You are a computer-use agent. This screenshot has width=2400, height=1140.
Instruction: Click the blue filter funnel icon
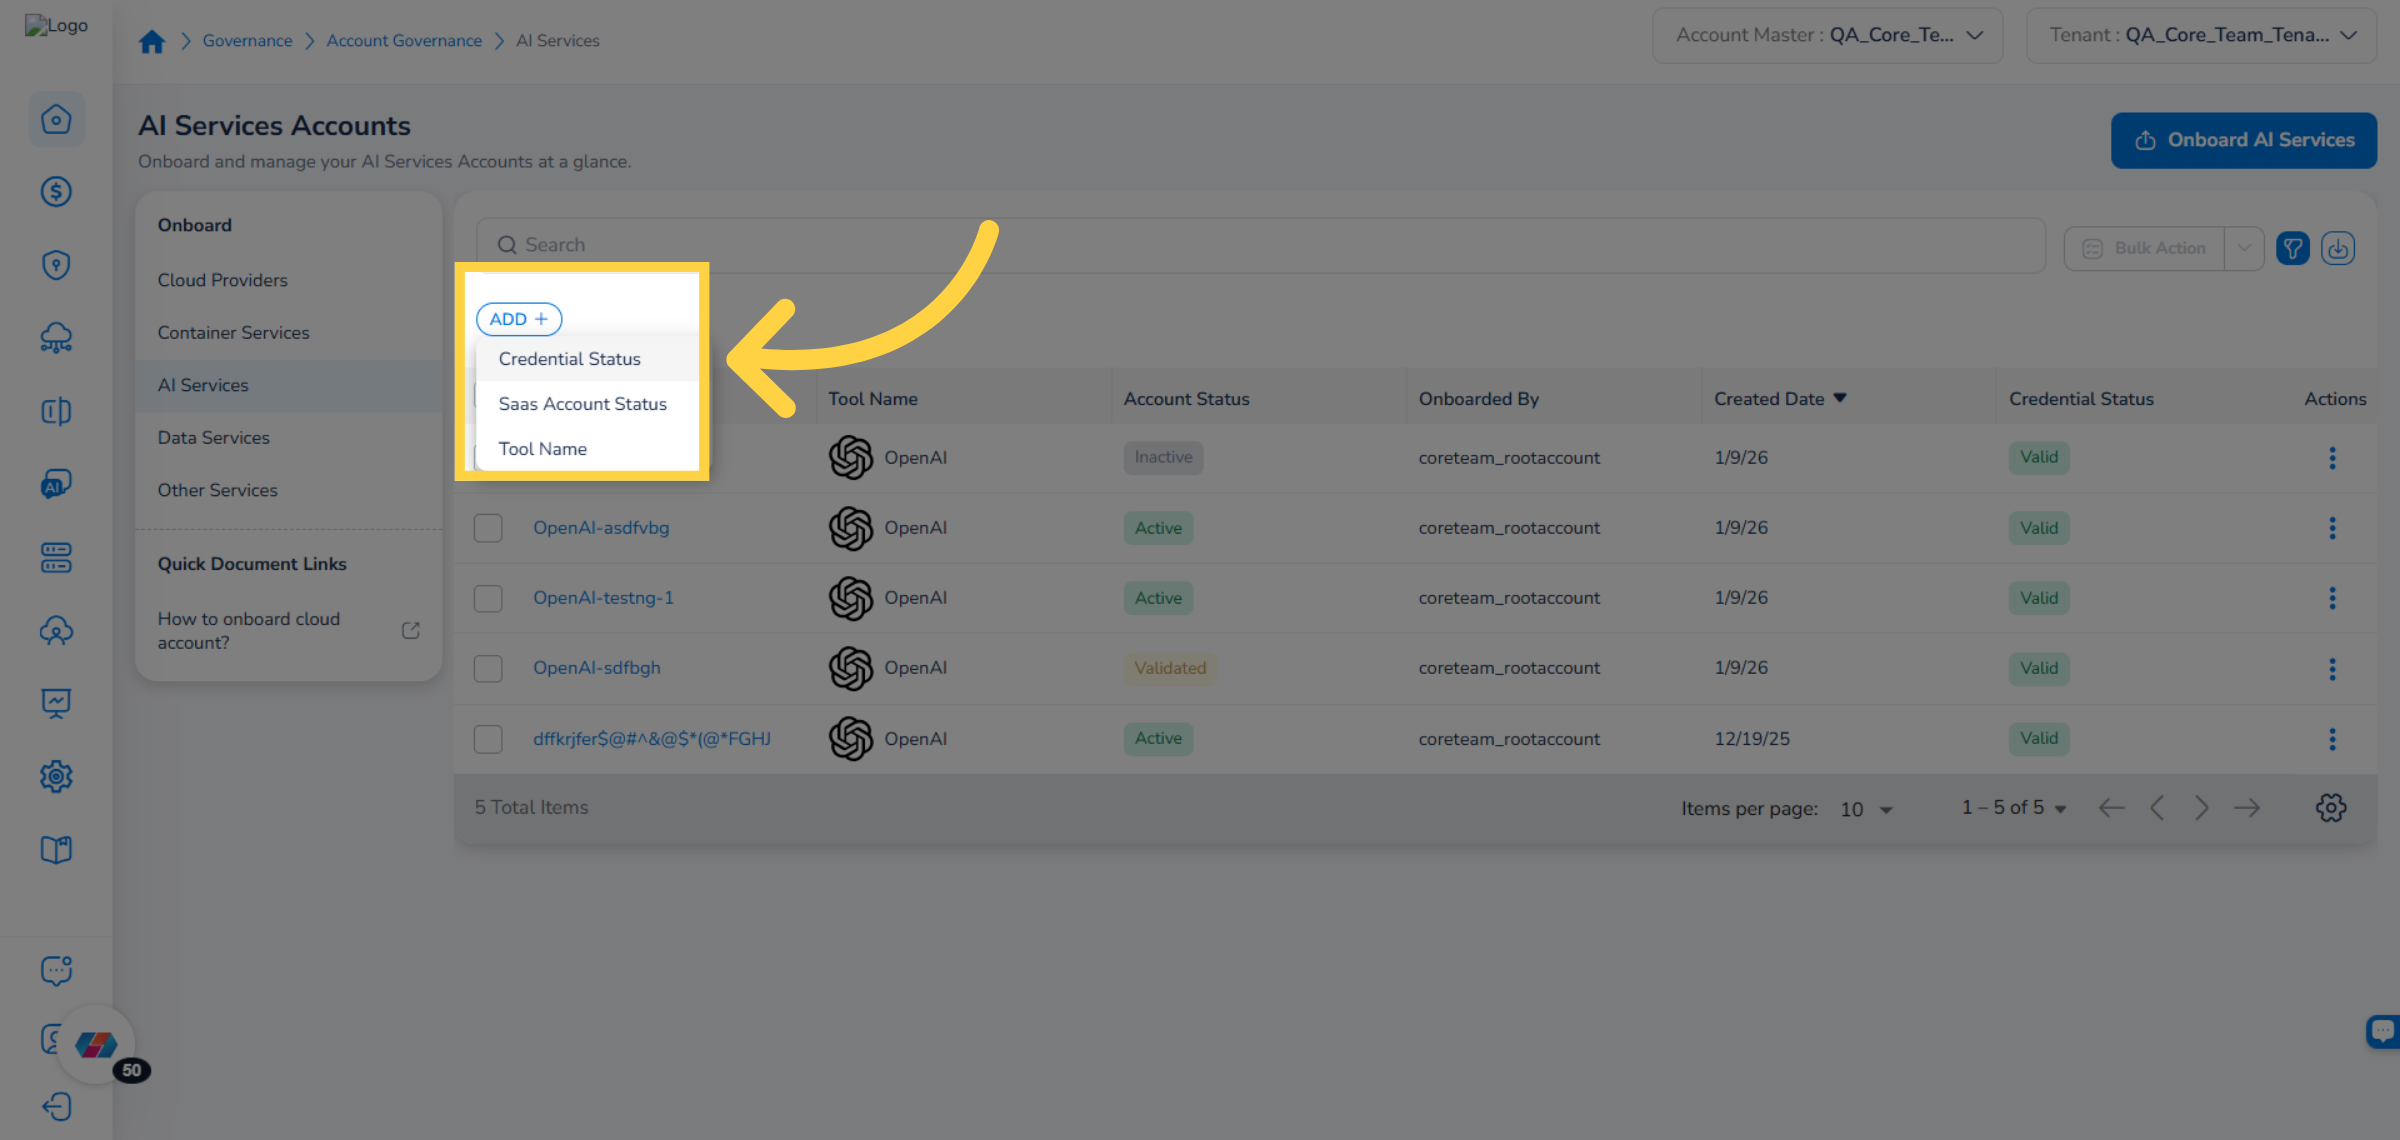pyautogui.click(x=2292, y=248)
